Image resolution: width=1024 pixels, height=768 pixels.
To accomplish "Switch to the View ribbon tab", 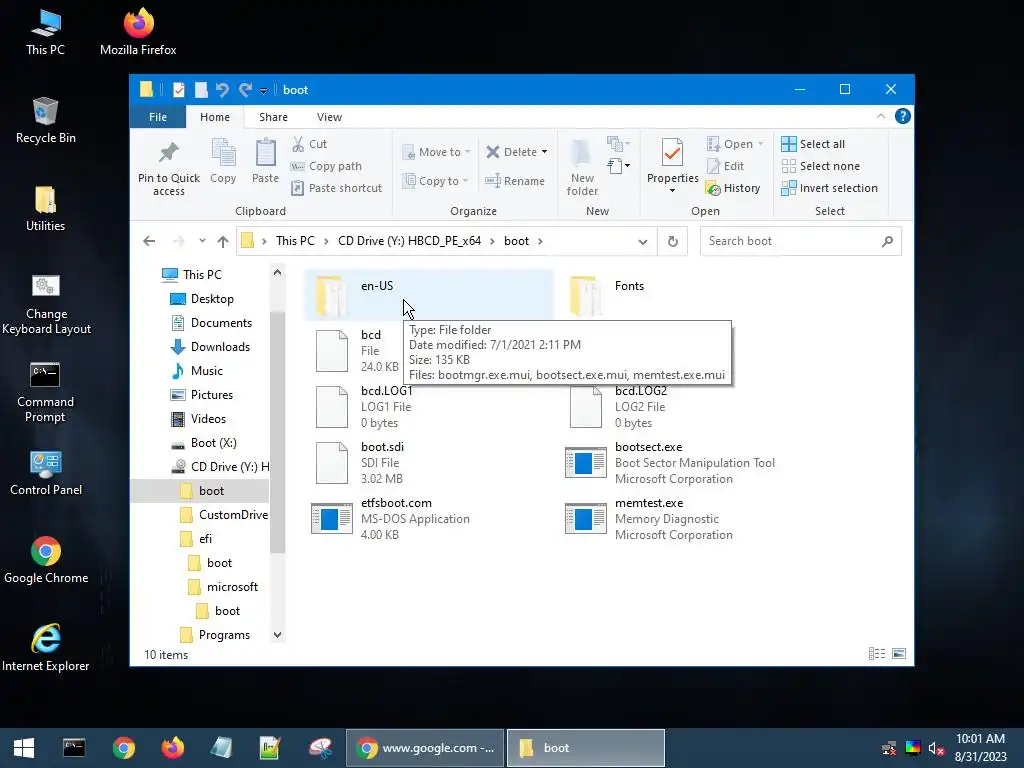I will pyautogui.click(x=329, y=117).
